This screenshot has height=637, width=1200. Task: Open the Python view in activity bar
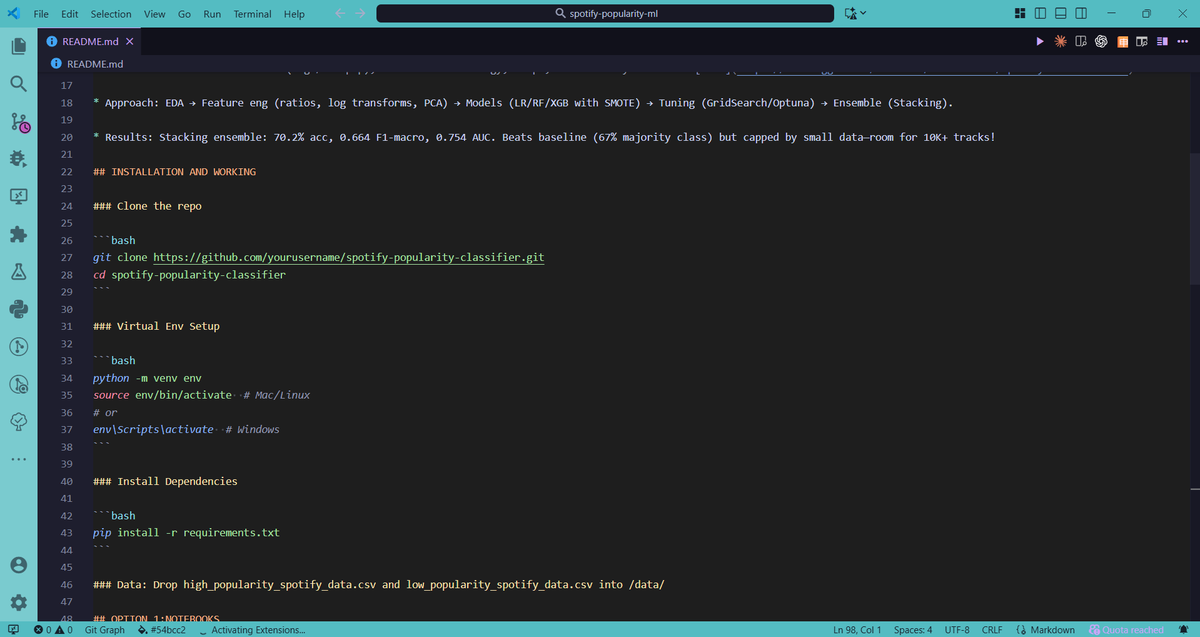click(18, 309)
